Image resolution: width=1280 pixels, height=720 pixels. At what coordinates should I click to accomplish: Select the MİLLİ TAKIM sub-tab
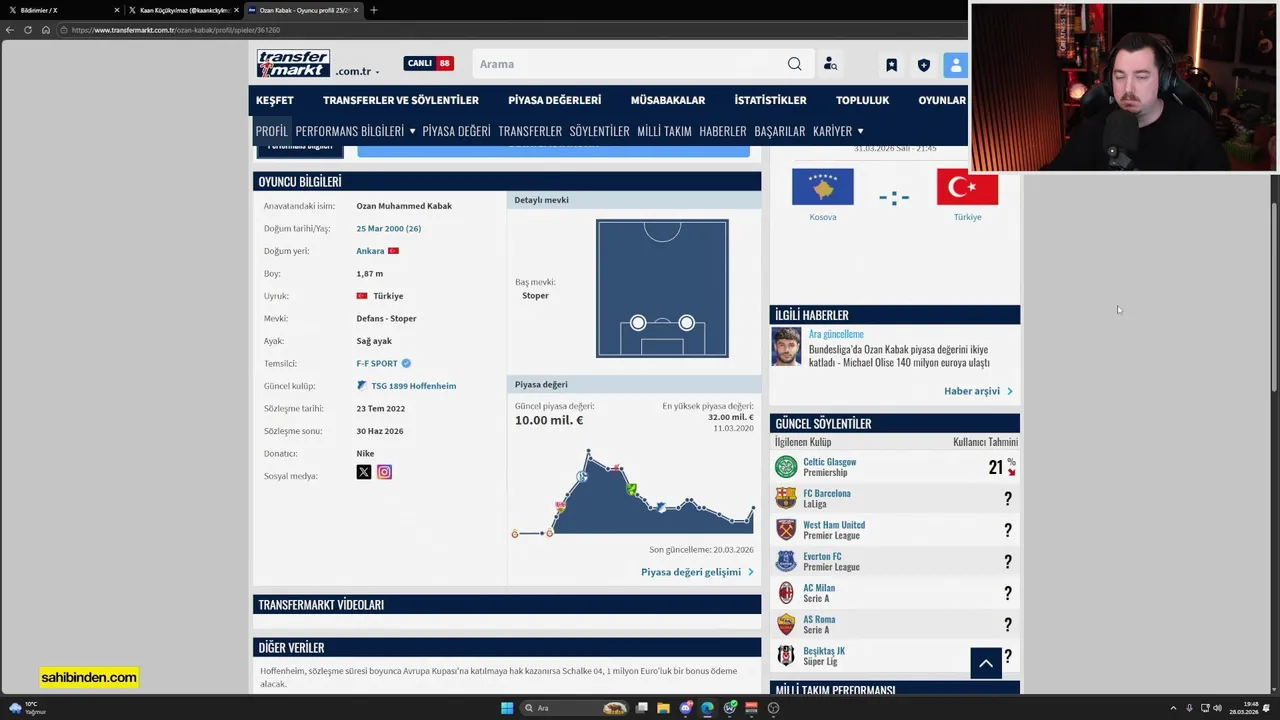[664, 131]
